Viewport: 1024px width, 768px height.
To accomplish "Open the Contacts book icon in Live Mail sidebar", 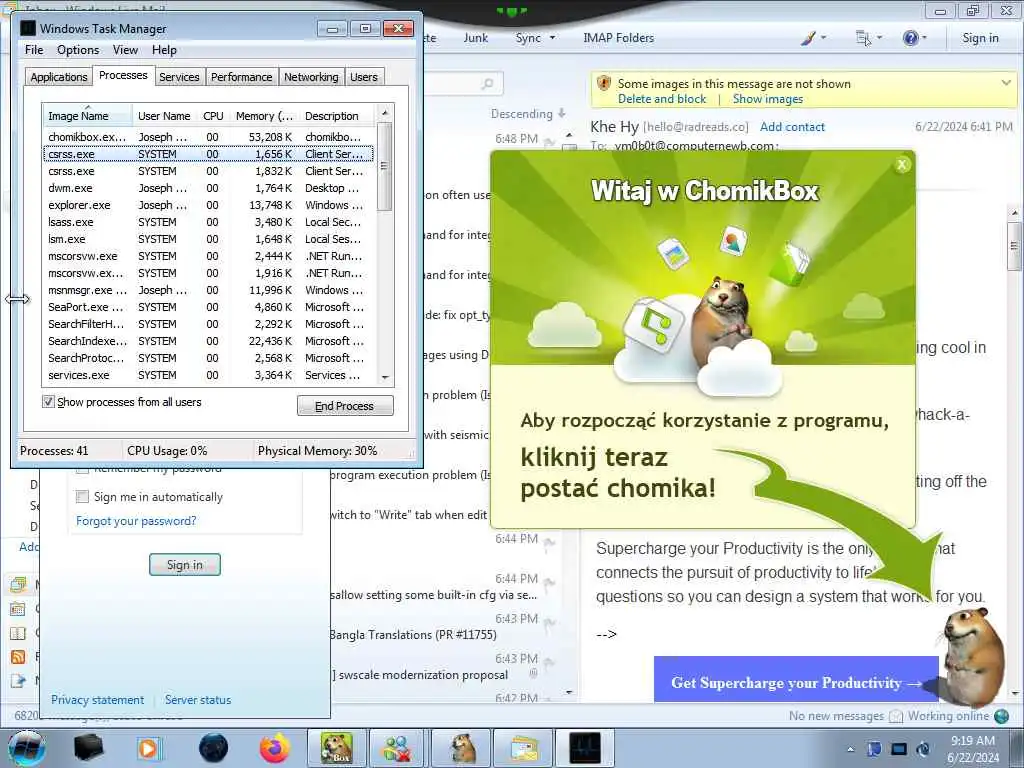I will click(x=18, y=633).
